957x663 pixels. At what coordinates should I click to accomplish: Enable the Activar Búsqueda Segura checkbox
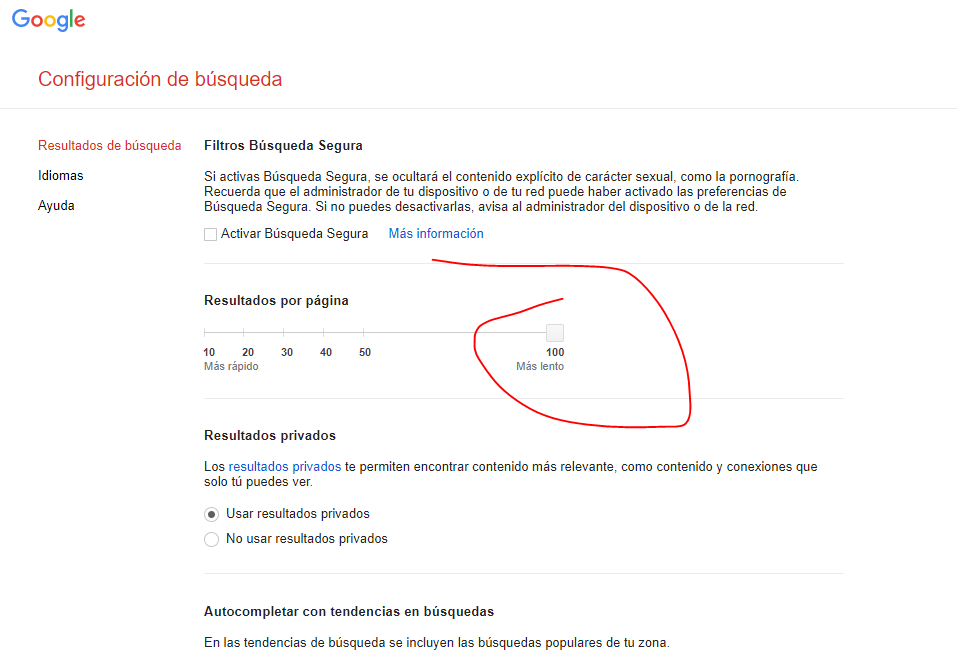[x=211, y=234]
